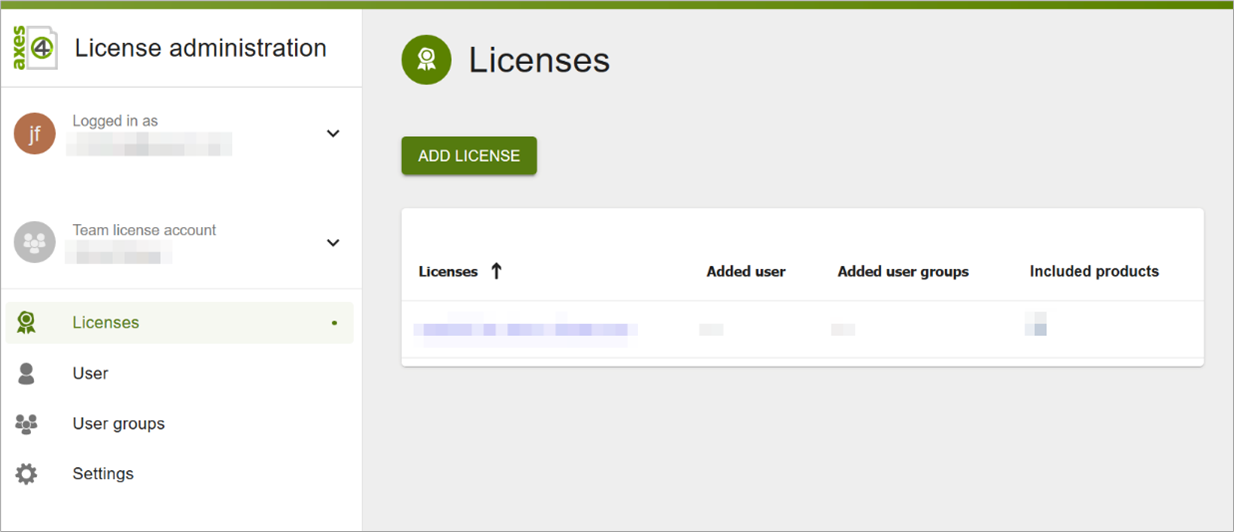Open the Licenses menu item

[180, 323]
